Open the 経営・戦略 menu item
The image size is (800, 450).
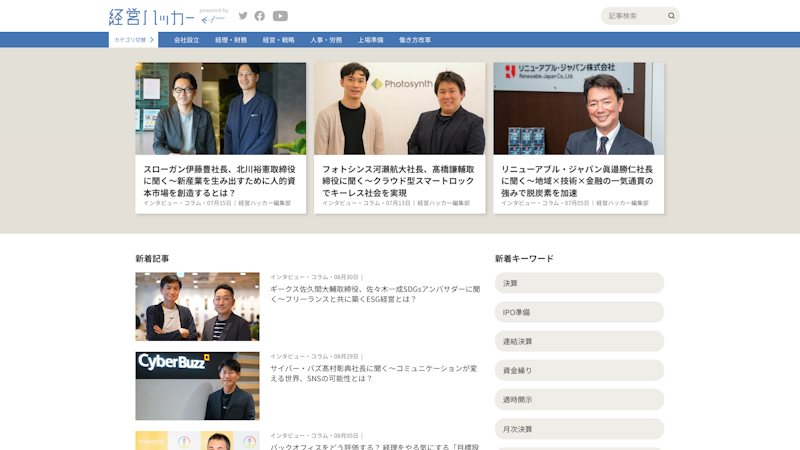pyautogui.click(x=279, y=40)
